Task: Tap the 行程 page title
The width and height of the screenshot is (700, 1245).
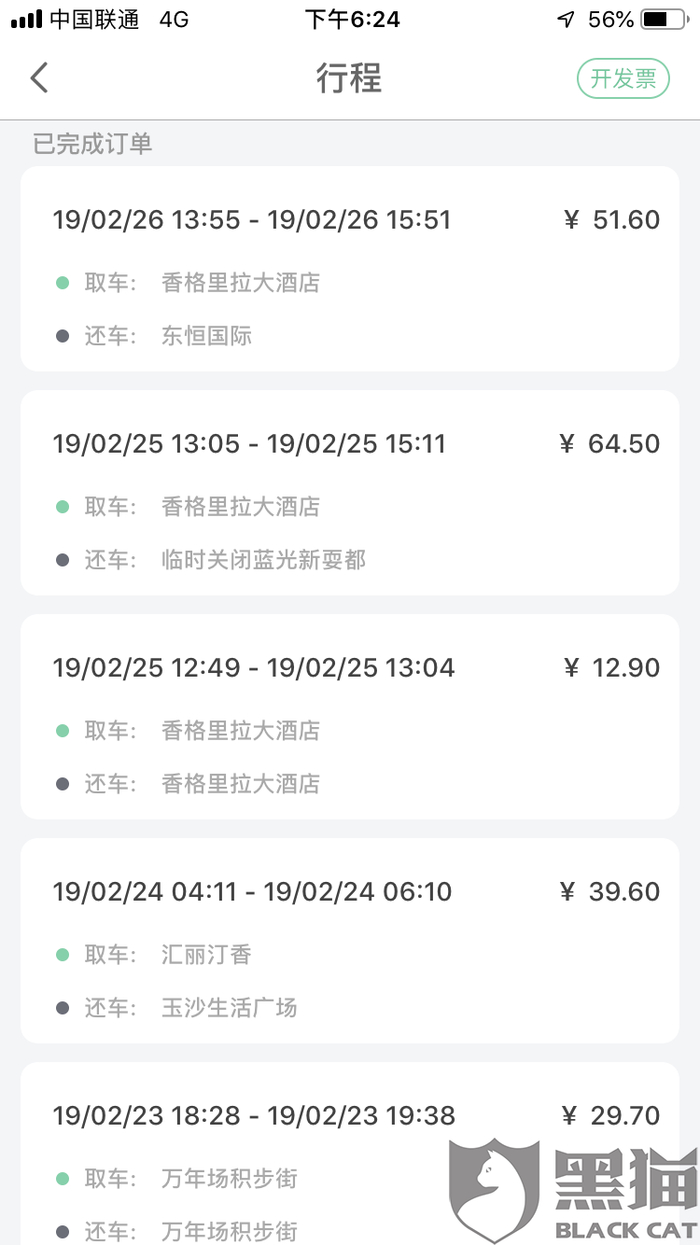Action: 349,78
